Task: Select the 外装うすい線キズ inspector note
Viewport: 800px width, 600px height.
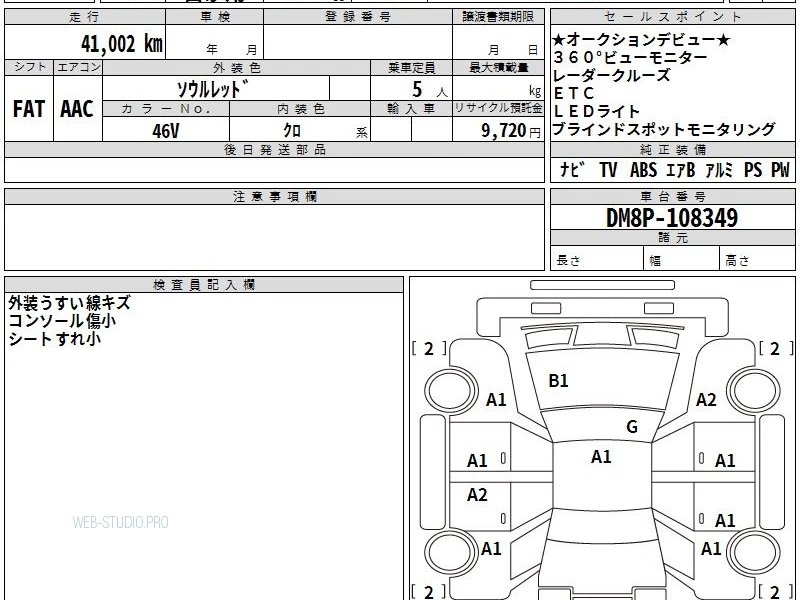Action: (x=69, y=303)
